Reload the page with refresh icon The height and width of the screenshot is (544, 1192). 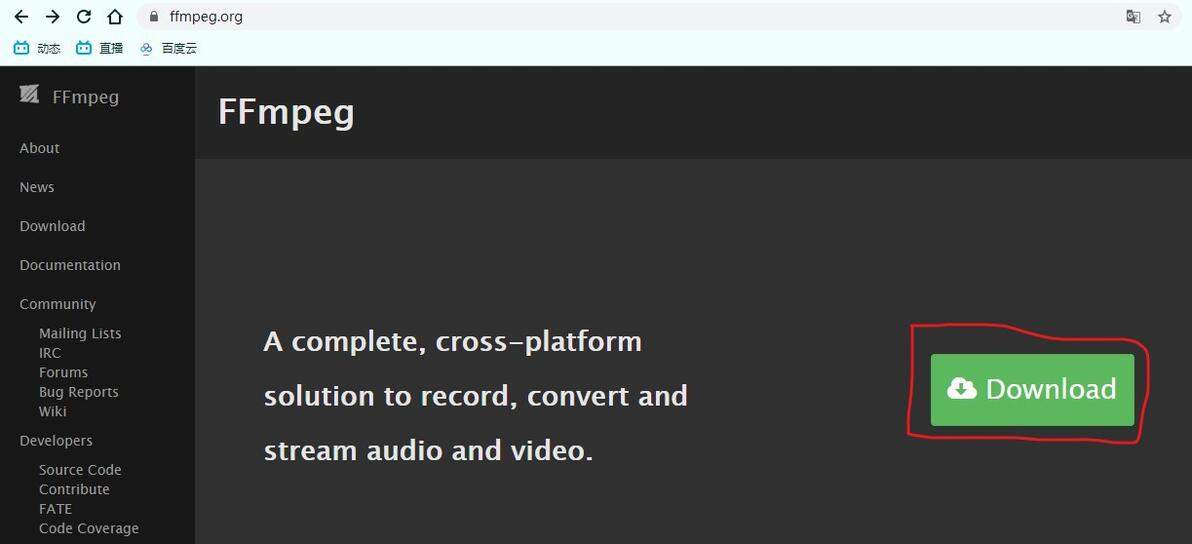pos(84,16)
